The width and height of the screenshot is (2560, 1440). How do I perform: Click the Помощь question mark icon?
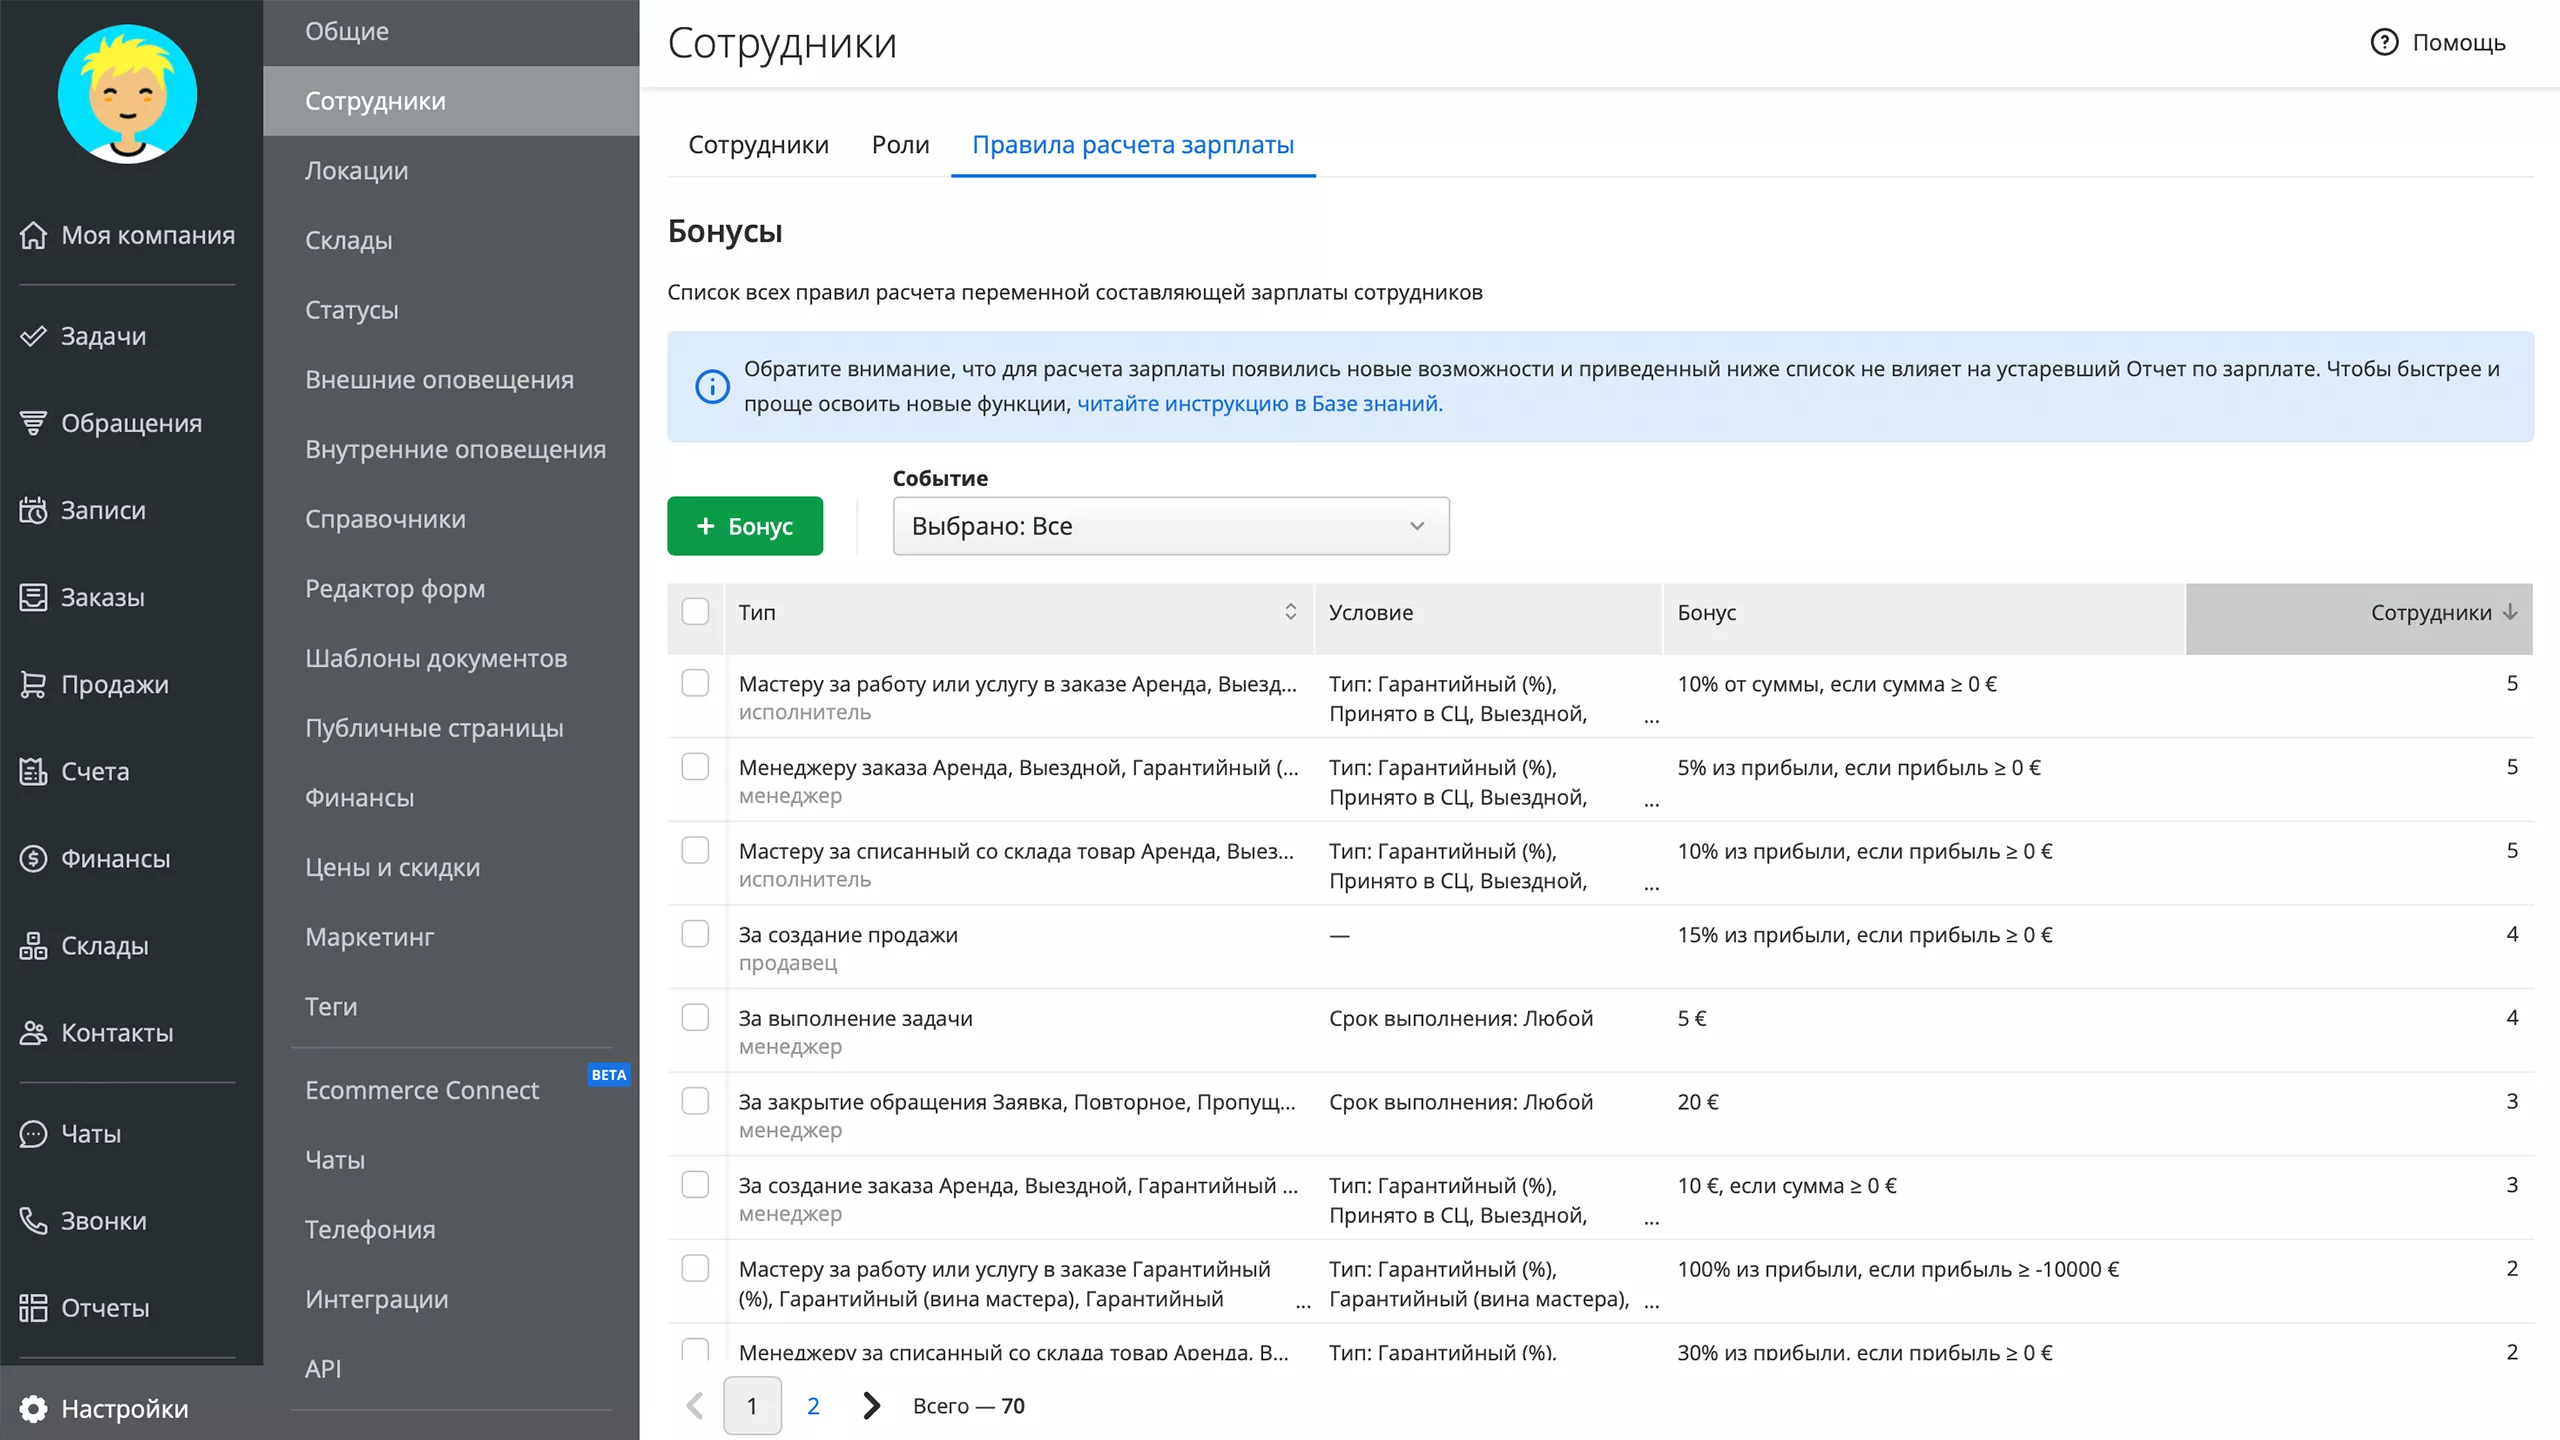pyautogui.click(x=2384, y=42)
